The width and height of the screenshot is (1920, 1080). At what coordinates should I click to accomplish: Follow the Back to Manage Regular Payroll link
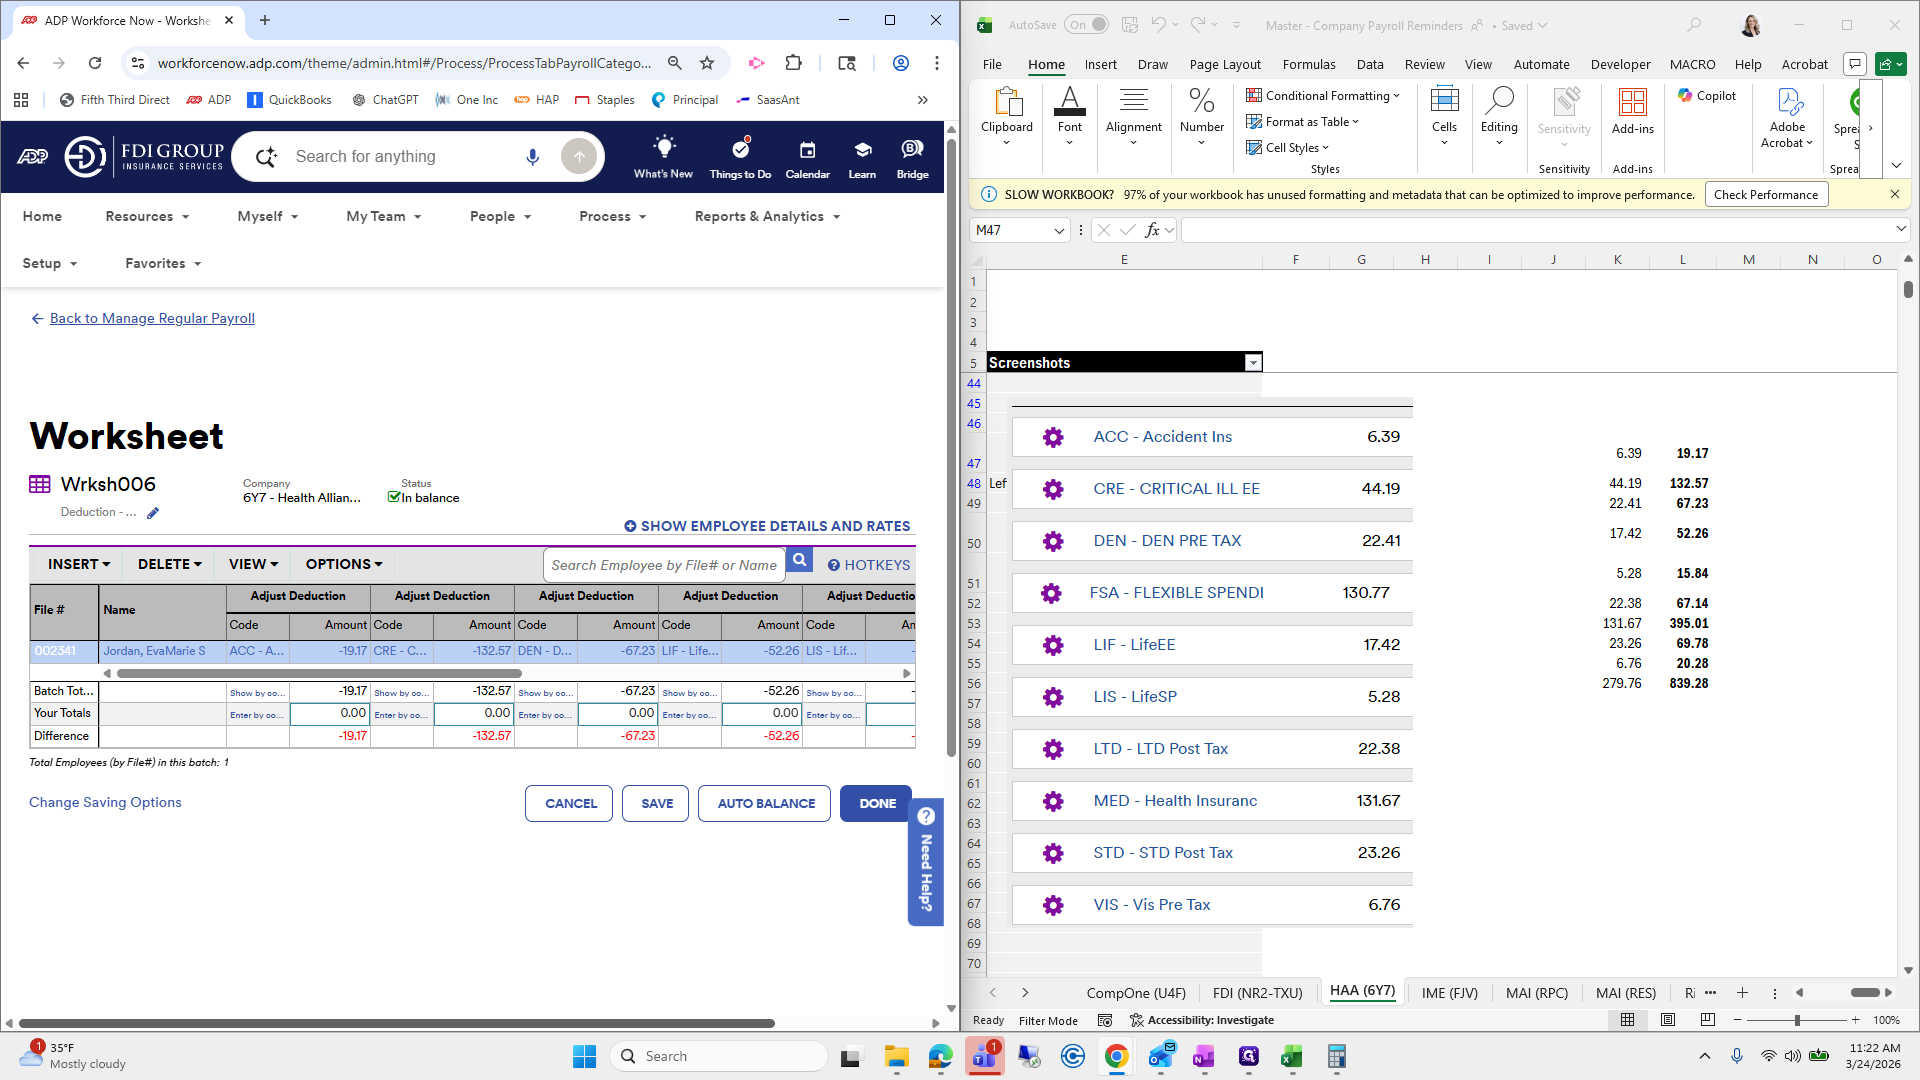pyautogui.click(x=152, y=318)
